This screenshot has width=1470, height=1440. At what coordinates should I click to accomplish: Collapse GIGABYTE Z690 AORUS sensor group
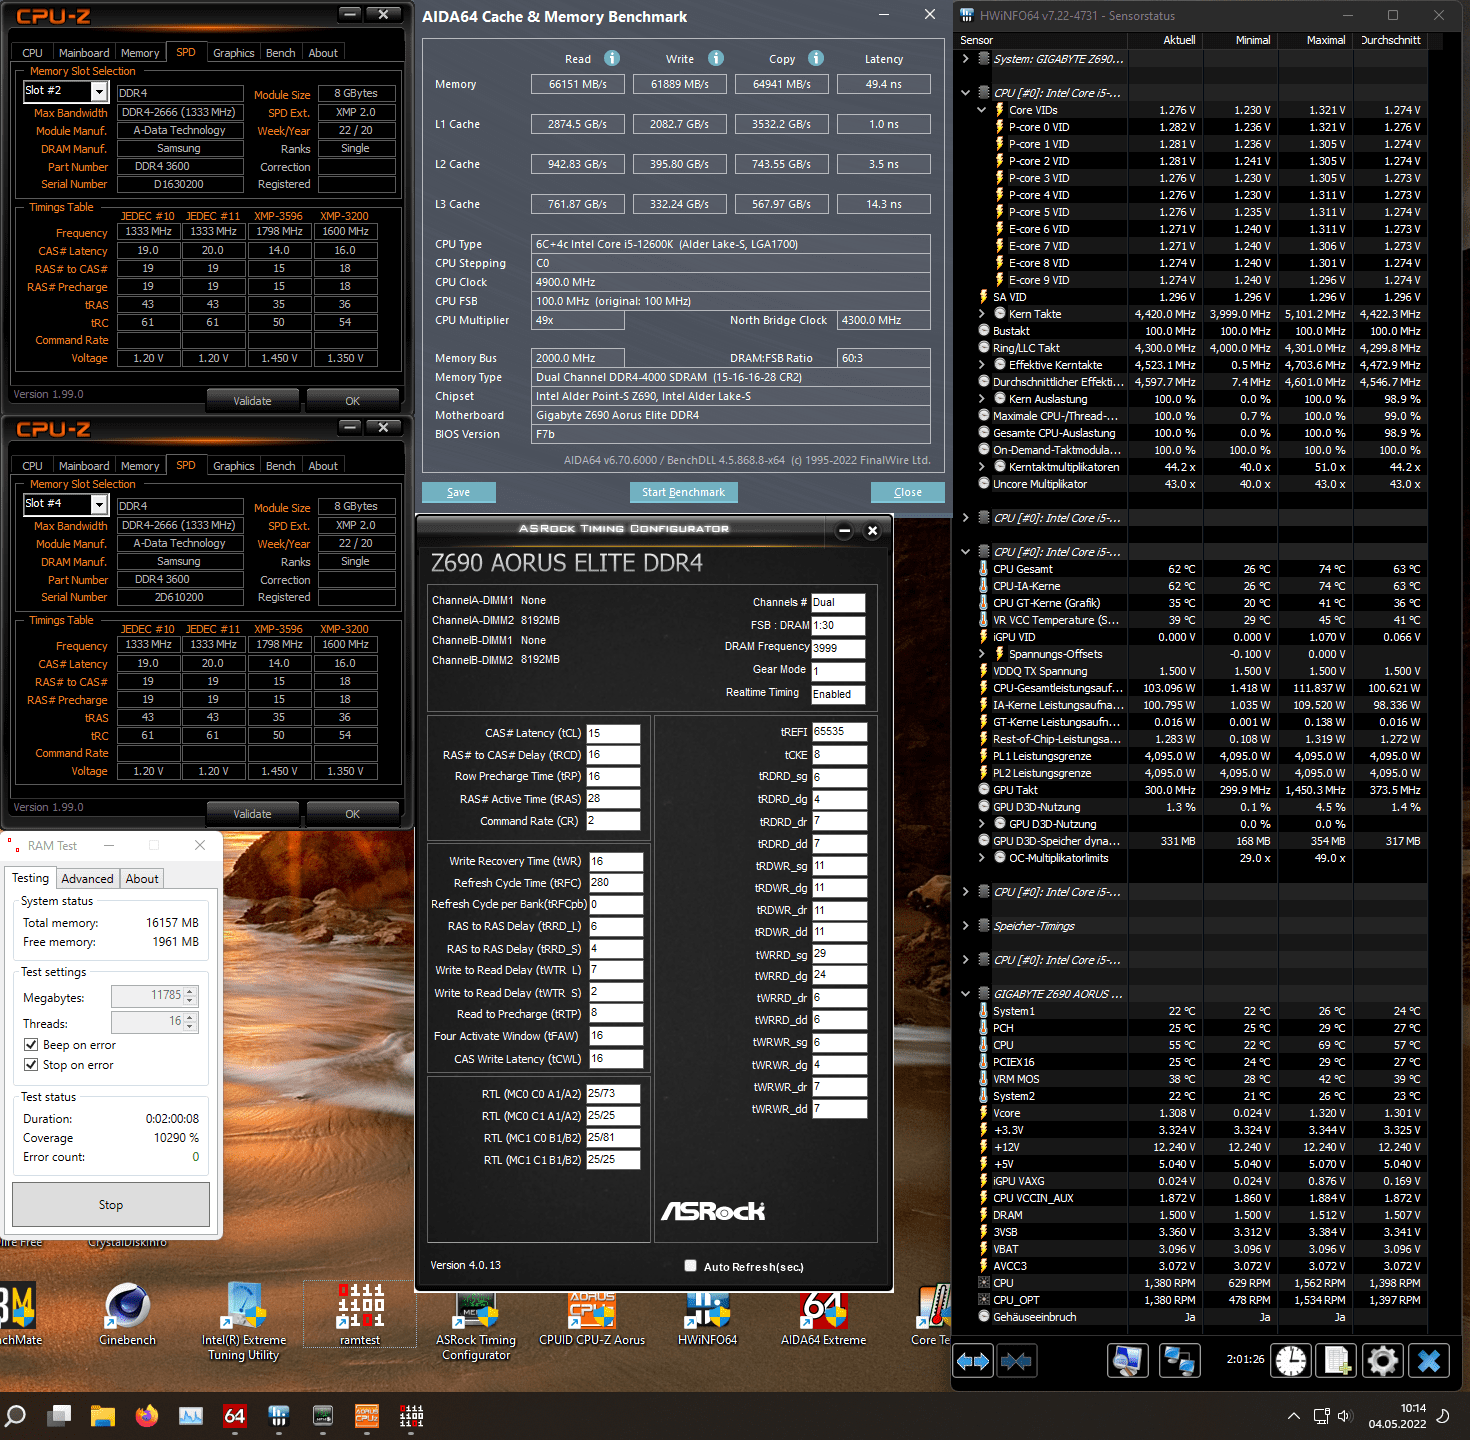coord(965,994)
